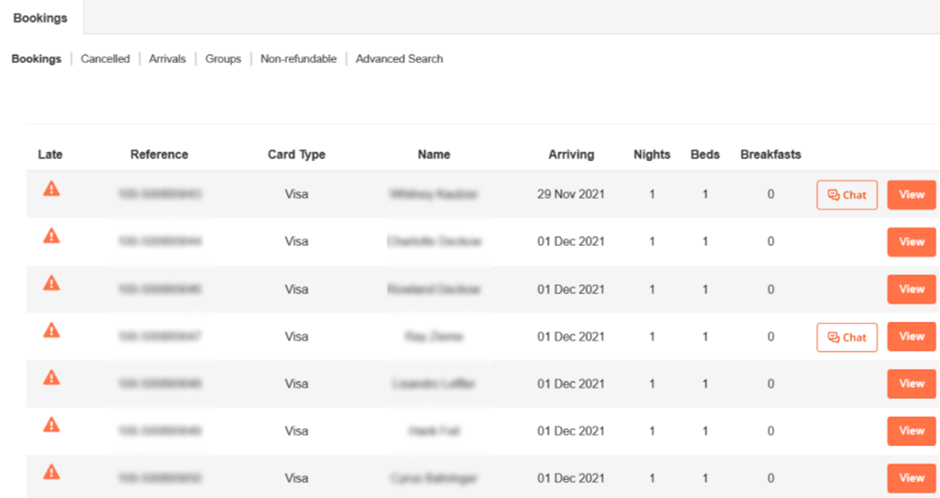Open the Groups tab
940x498 pixels.
[x=223, y=59]
